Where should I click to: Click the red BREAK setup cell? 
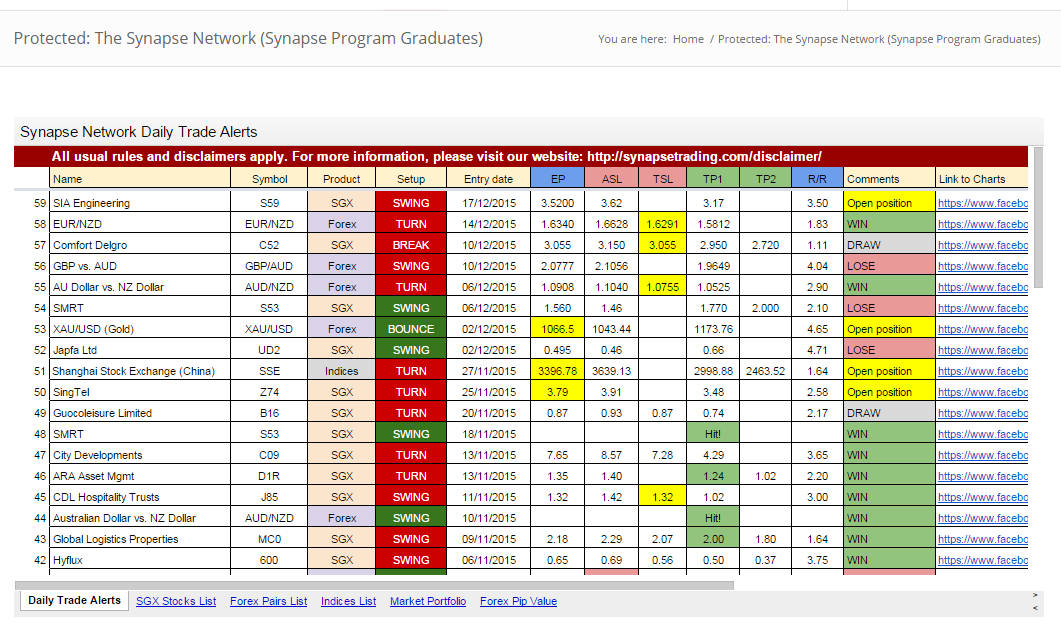click(411, 245)
